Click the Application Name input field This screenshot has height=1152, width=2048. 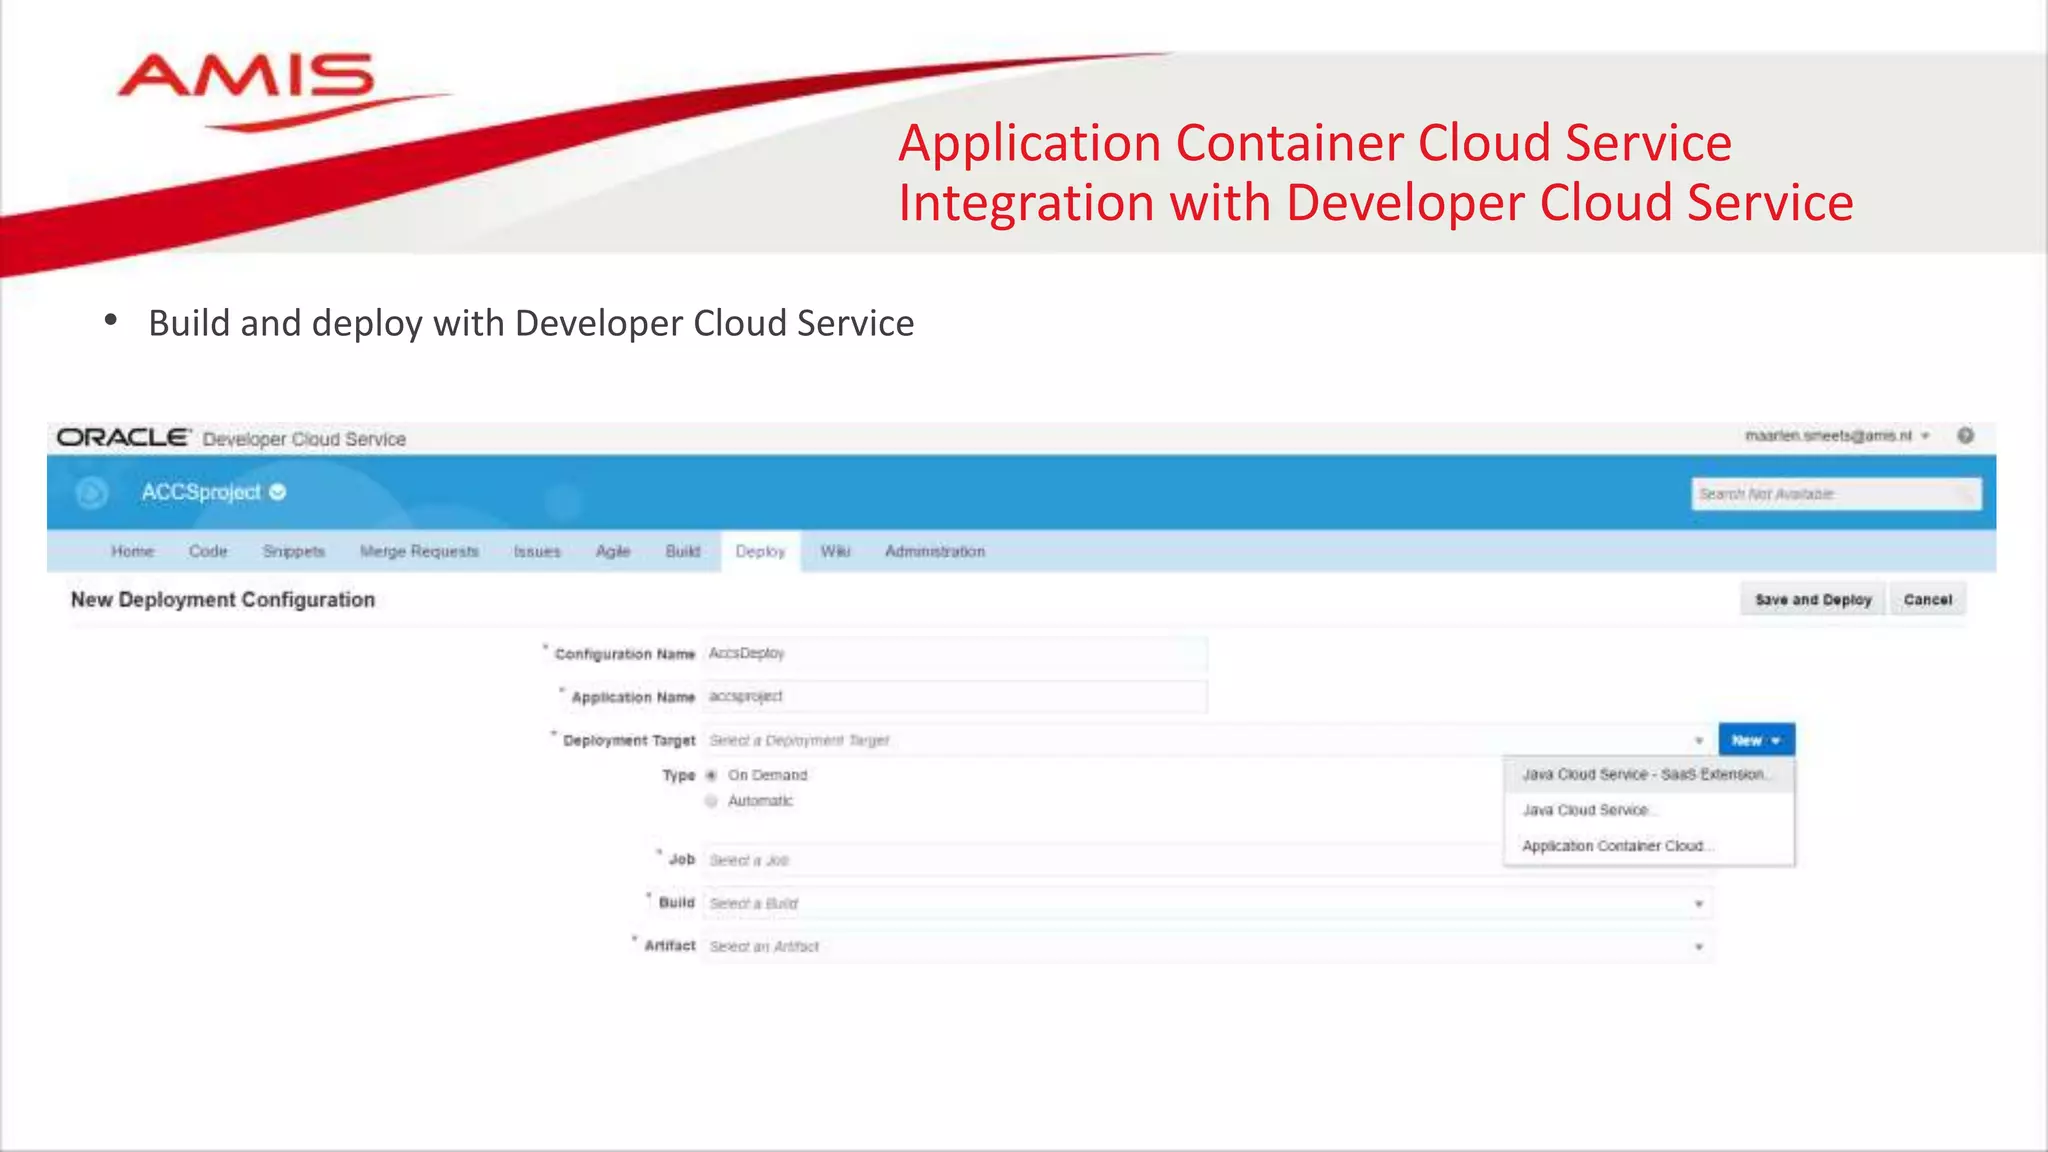pyautogui.click(x=954, y=696)
